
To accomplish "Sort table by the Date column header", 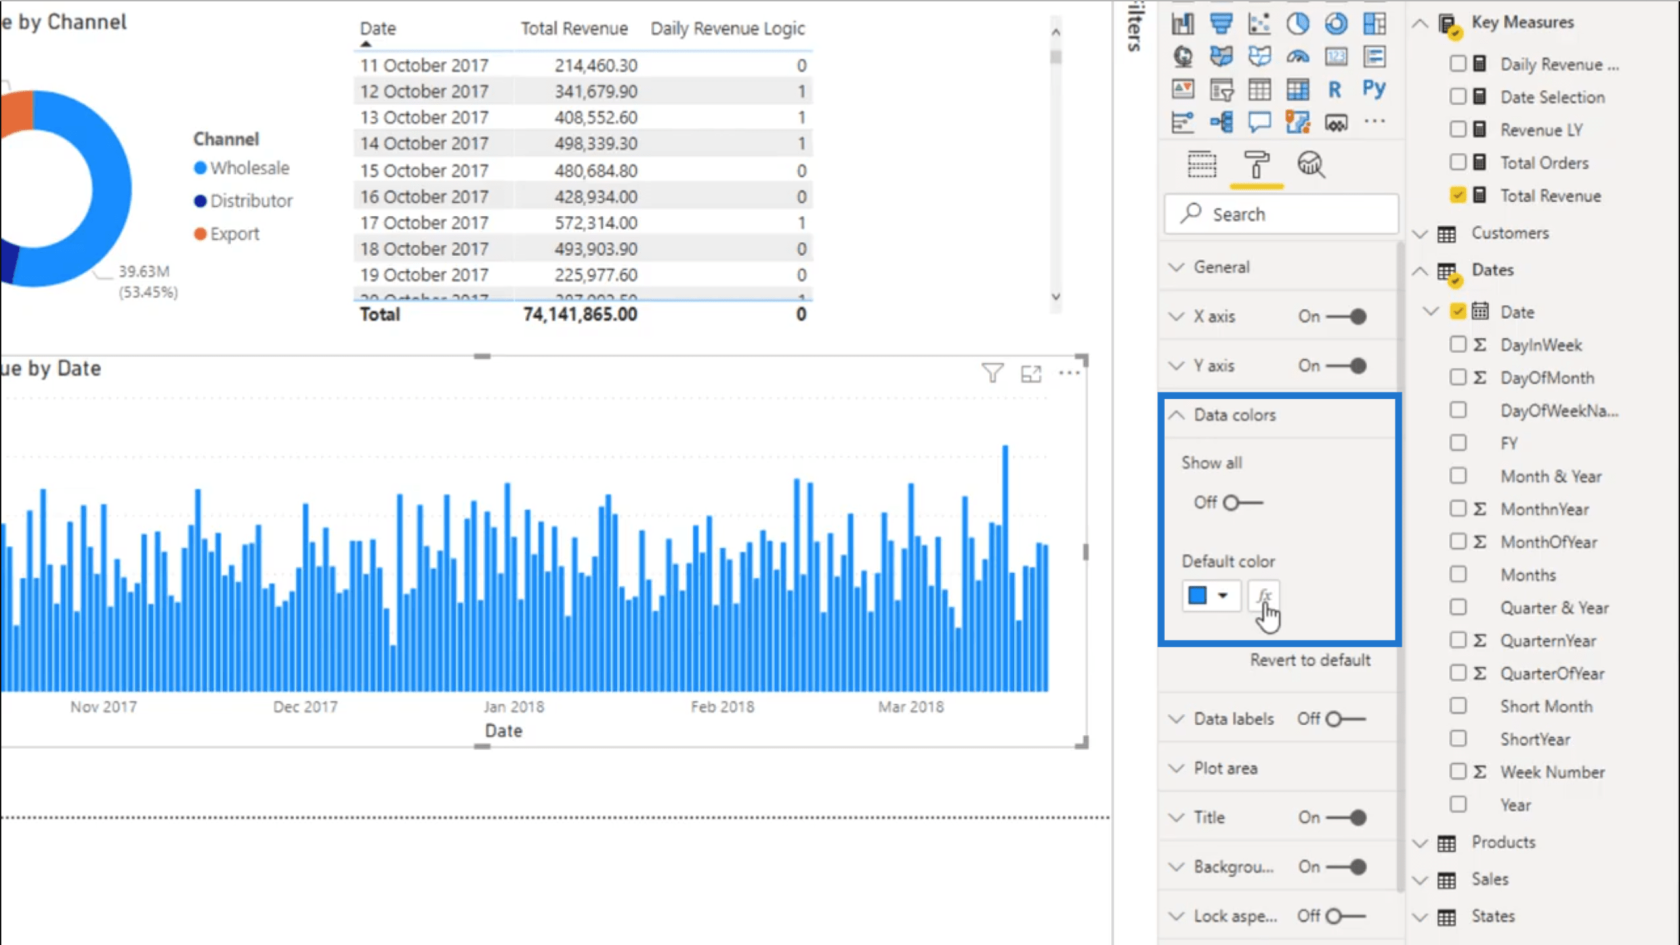I will coord(378,29).
